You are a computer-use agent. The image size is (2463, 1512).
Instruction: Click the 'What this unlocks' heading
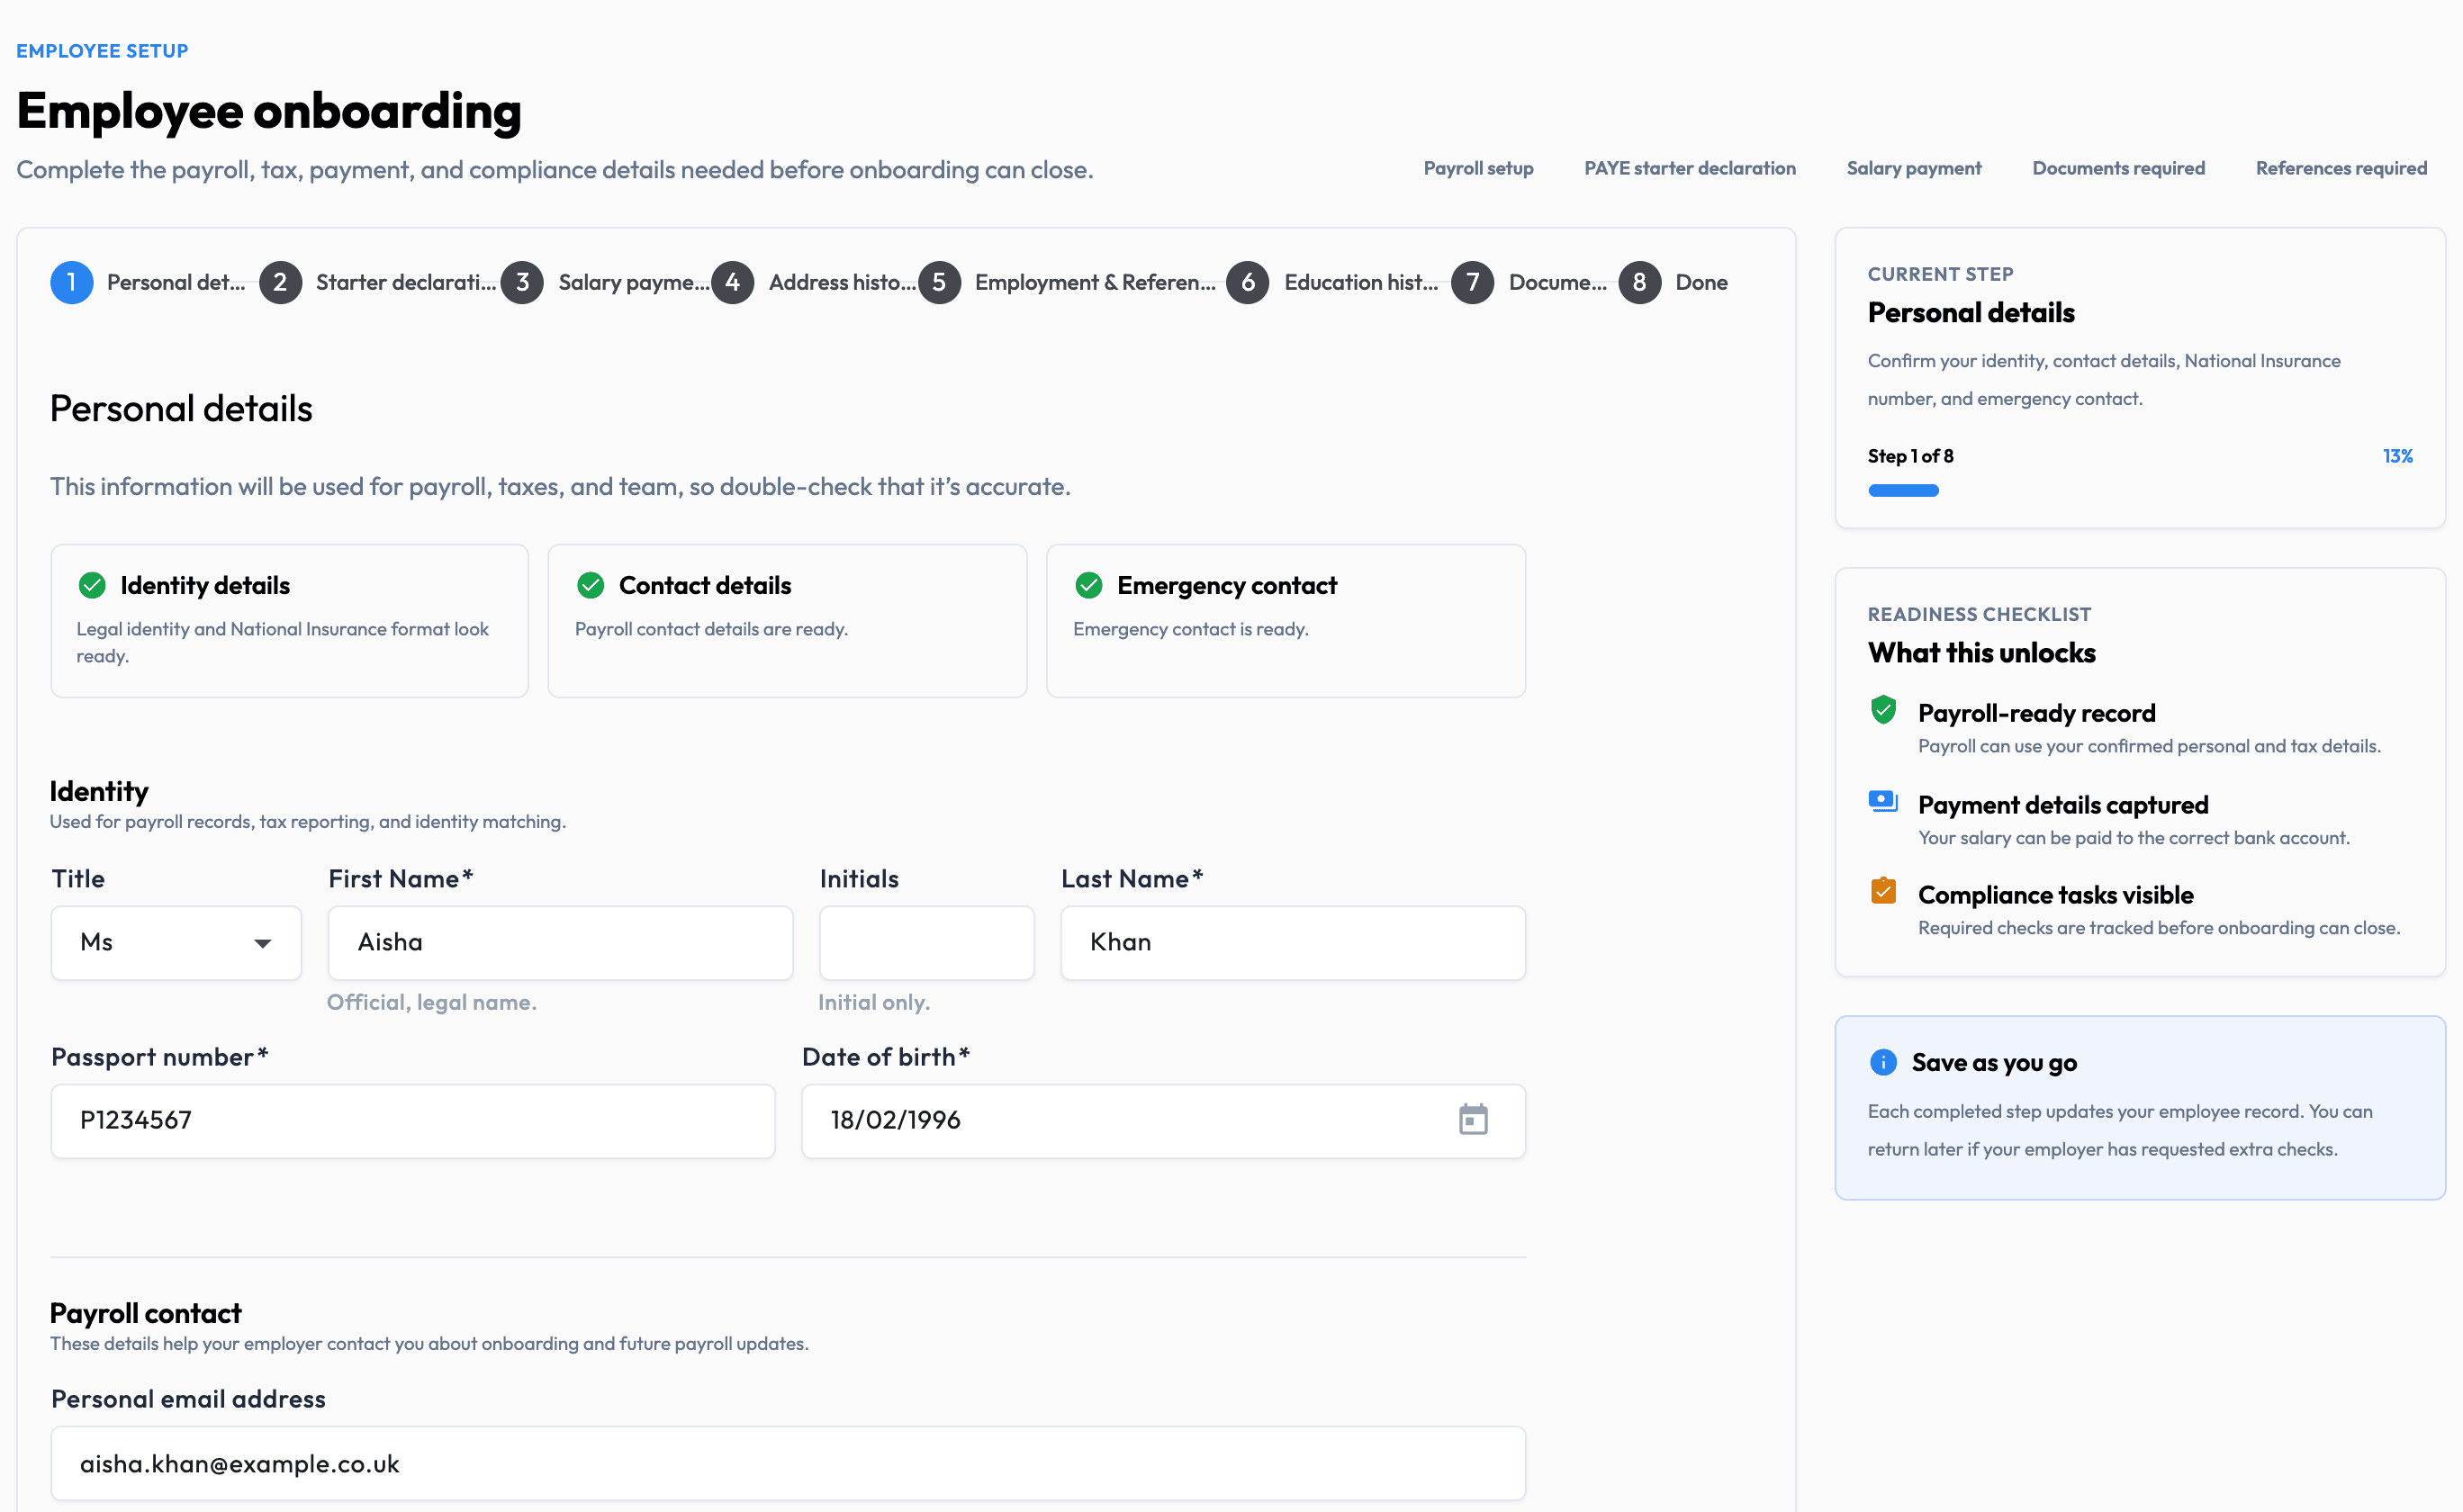[x=1981, y=653]
